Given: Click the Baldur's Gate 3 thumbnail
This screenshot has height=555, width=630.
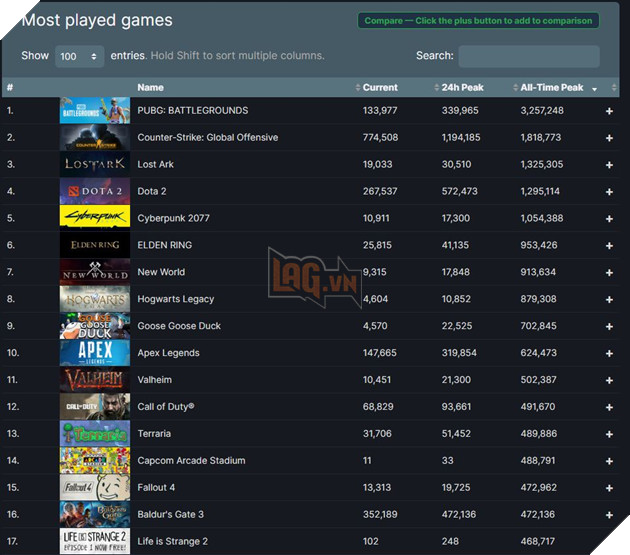Looking at the screenshot, I should 95,514.
